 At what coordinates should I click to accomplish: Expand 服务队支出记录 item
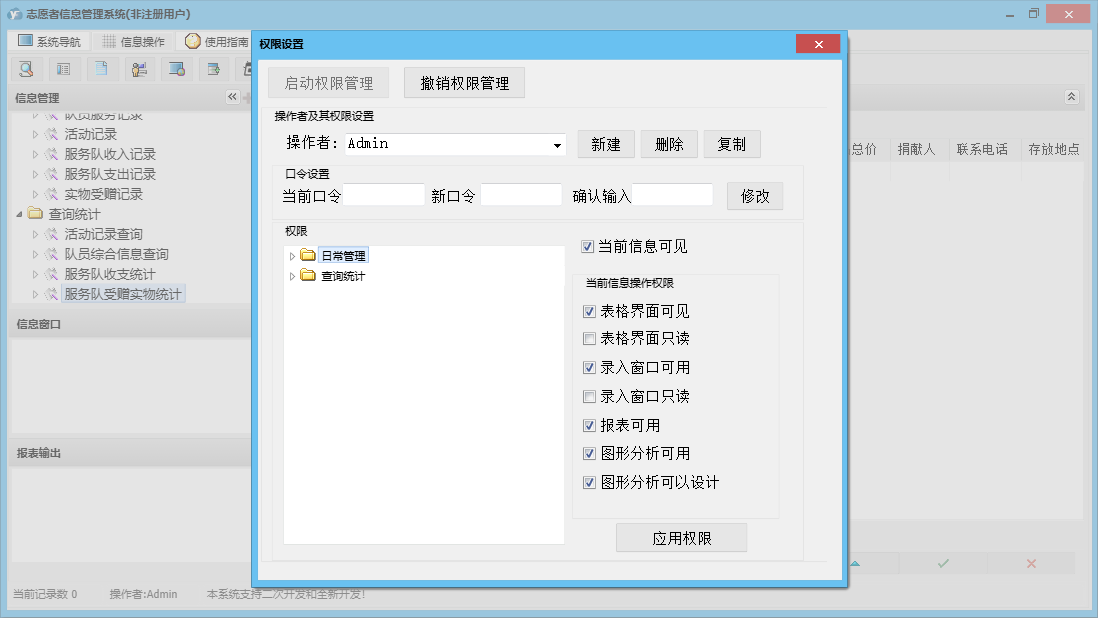click(x=35, y=174)
